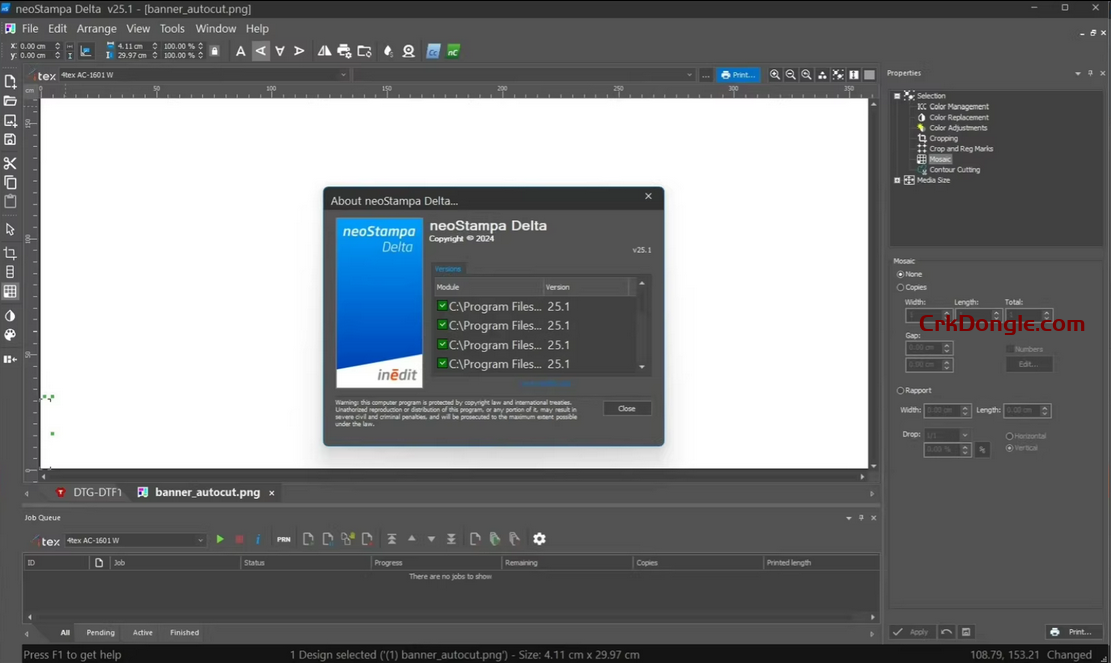Select the Copies radio button under Mosaic

pyautogui.click(x=900, y=287)
